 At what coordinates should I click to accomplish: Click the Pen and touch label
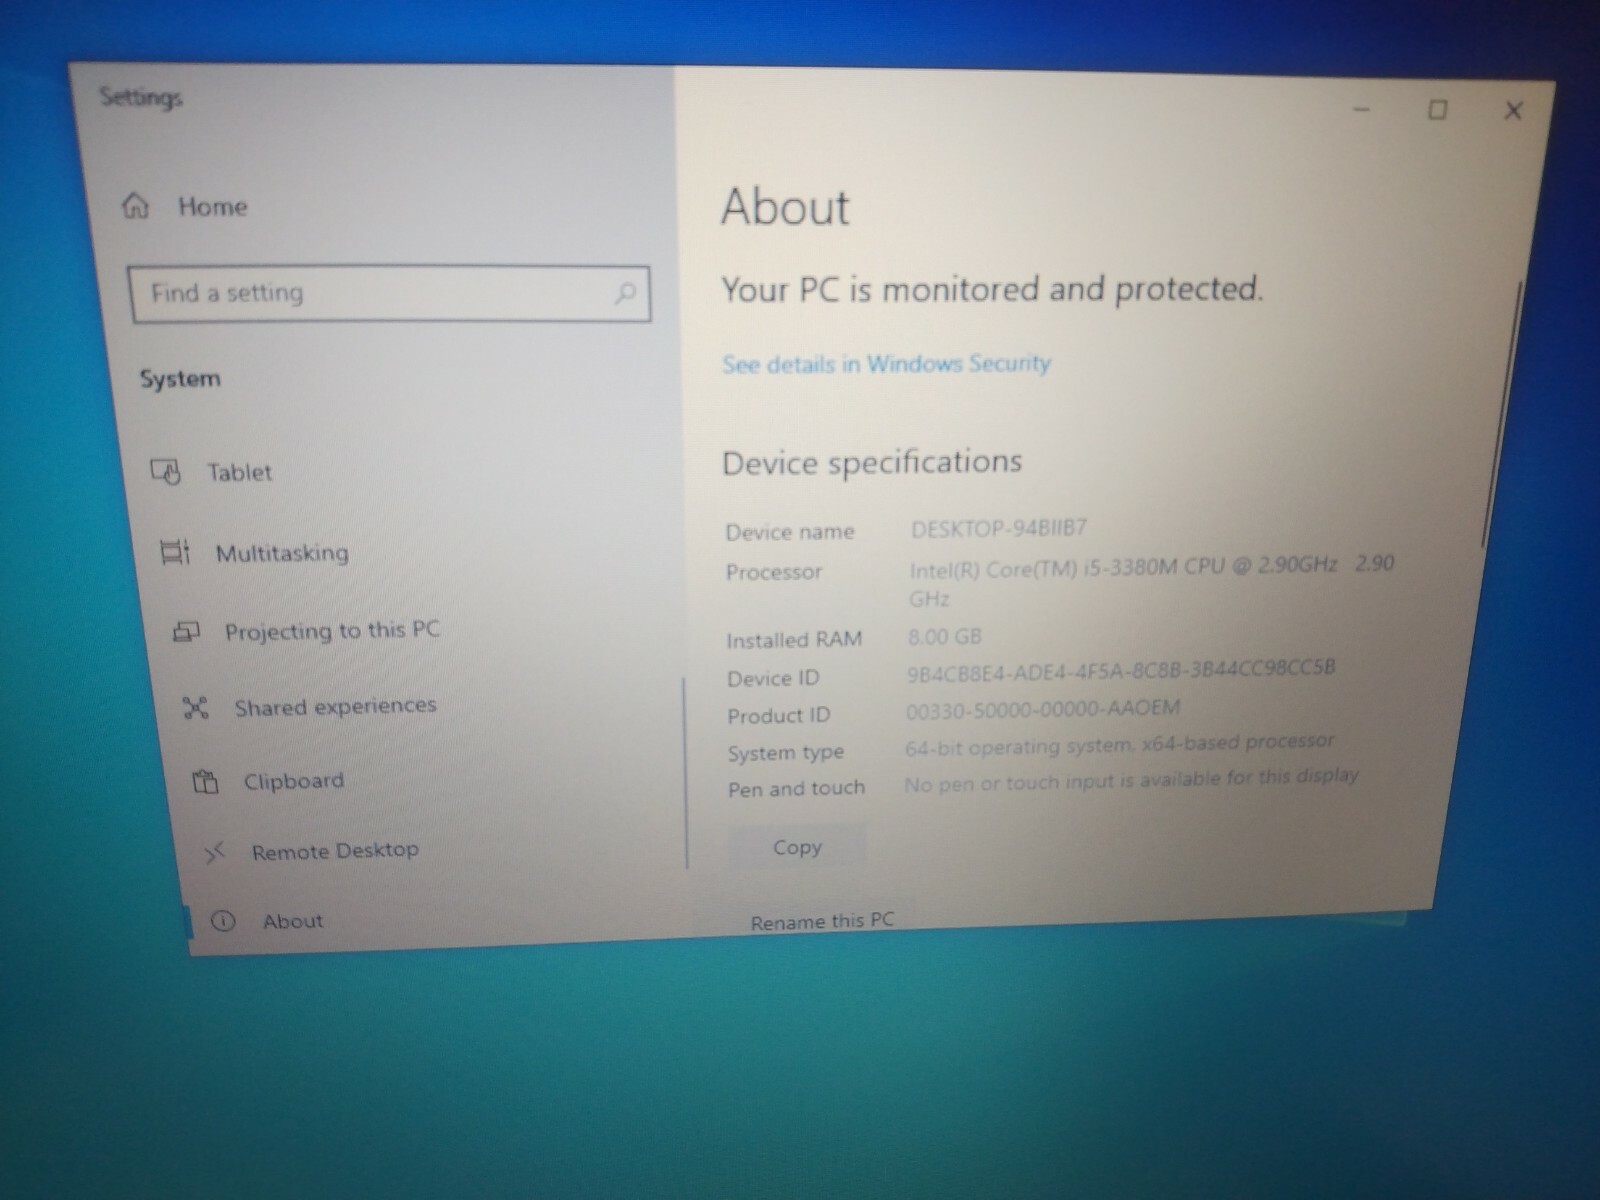click(796, 789)
